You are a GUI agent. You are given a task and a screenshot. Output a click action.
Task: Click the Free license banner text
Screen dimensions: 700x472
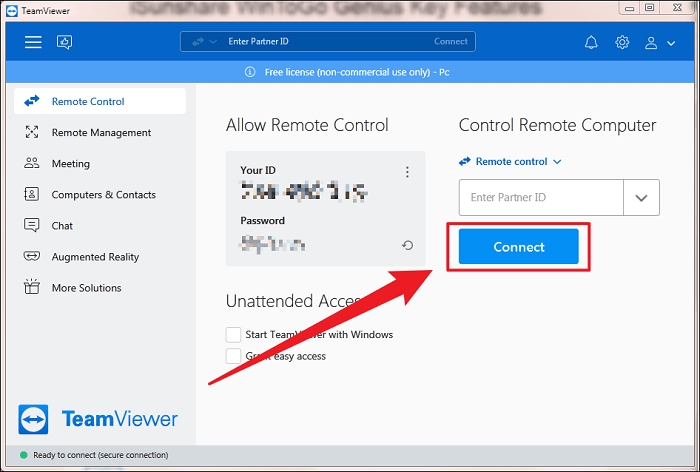tap(357, 72)
